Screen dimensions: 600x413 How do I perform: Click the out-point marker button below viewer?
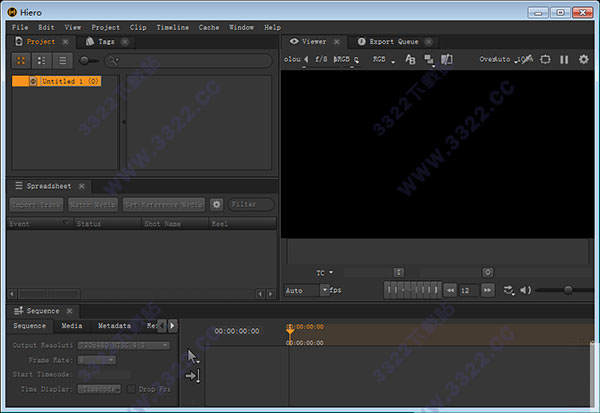pos(488,272)
